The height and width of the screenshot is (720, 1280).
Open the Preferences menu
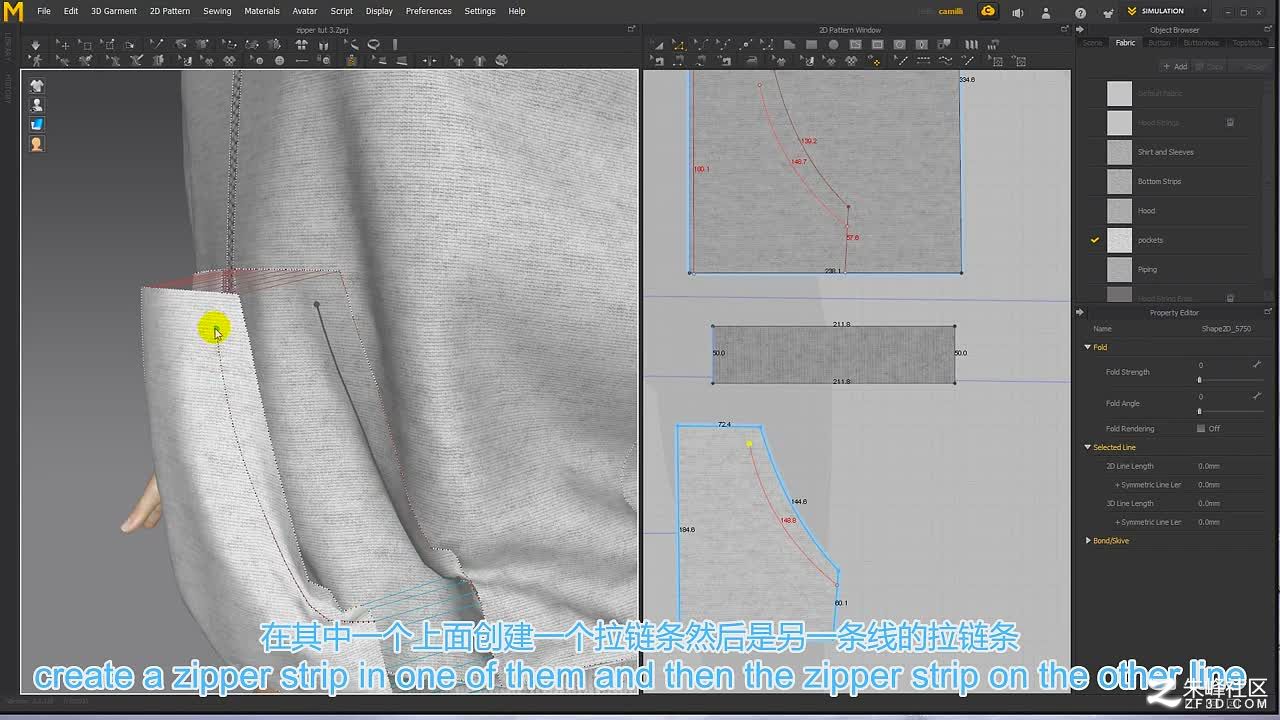coord(428,11)
